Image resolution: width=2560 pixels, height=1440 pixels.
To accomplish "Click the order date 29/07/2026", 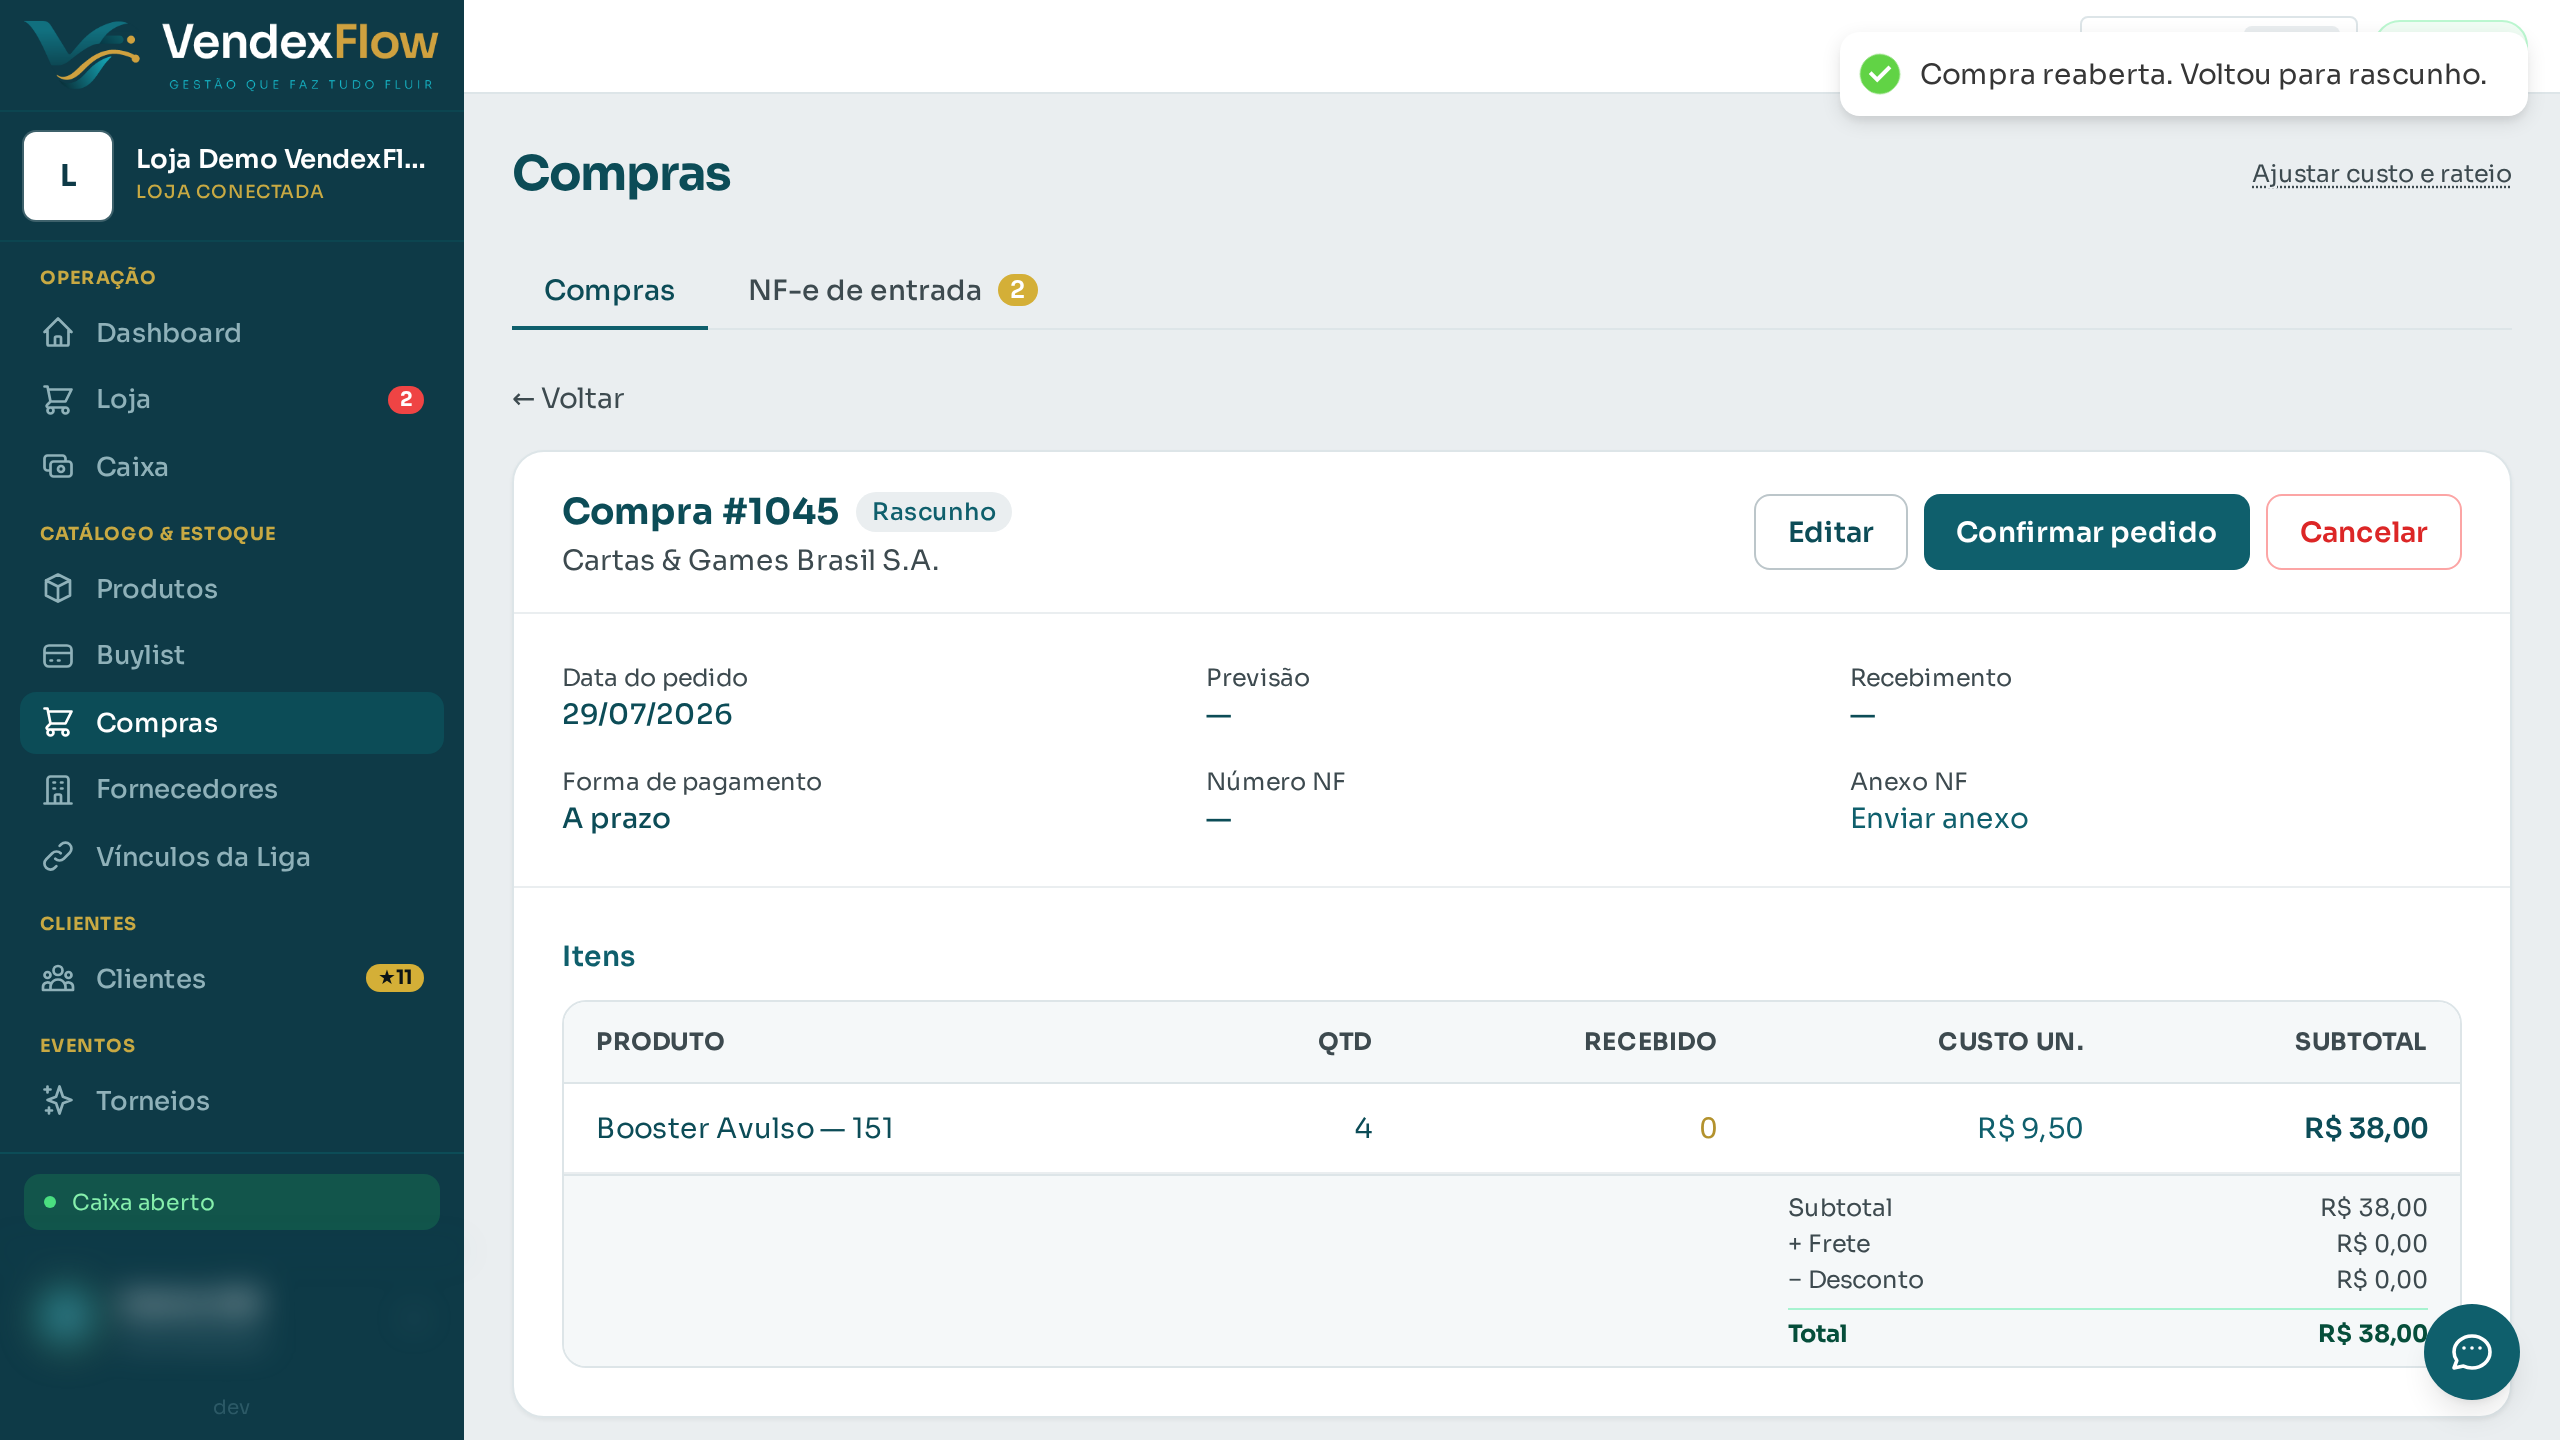I will click(647, 714).
